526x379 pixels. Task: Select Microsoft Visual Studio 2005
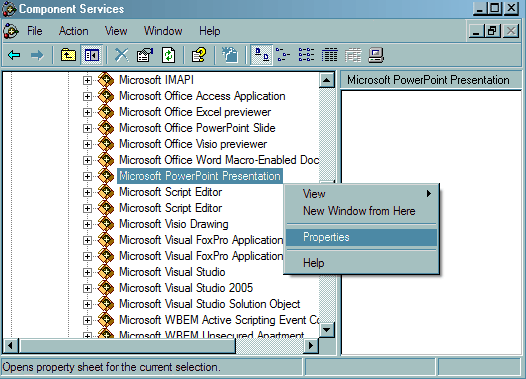tap(186, 288)
